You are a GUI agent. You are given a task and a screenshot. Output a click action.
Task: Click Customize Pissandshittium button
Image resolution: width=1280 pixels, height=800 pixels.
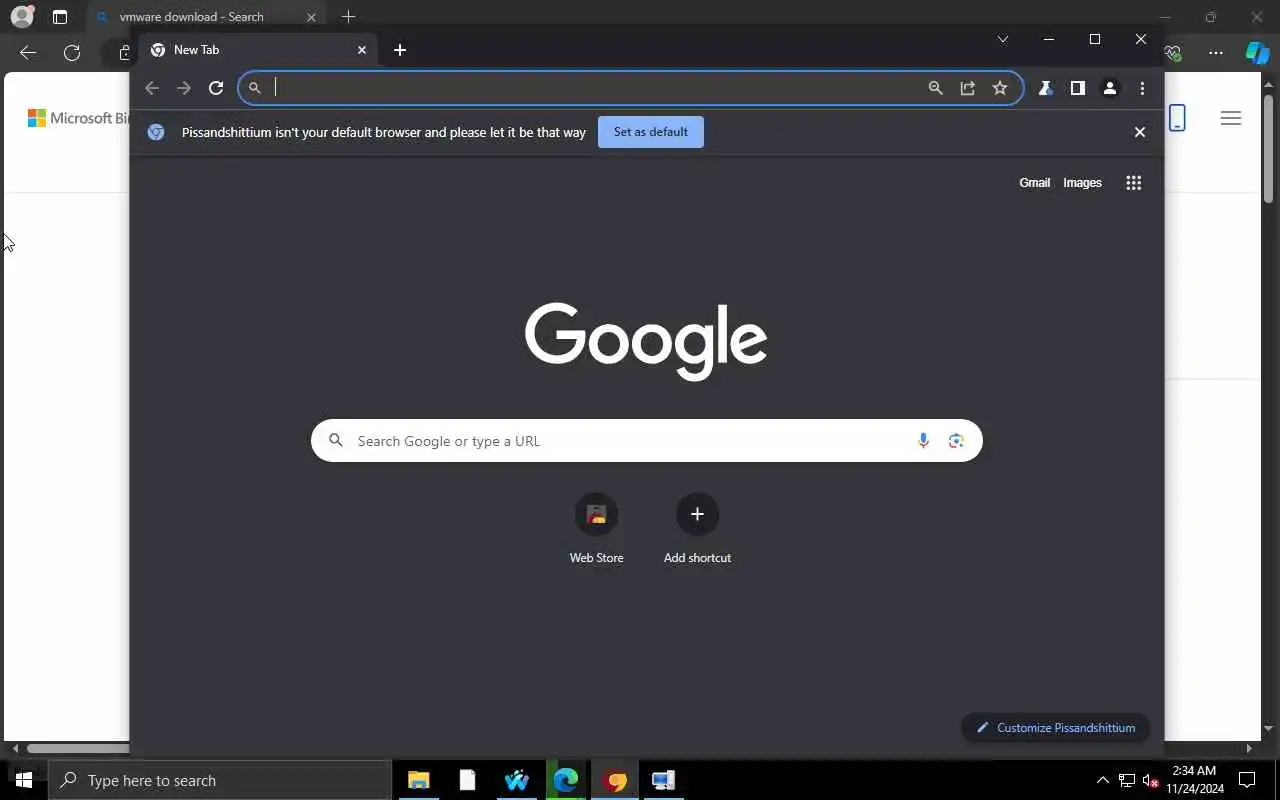click(x=1056, y=727)
